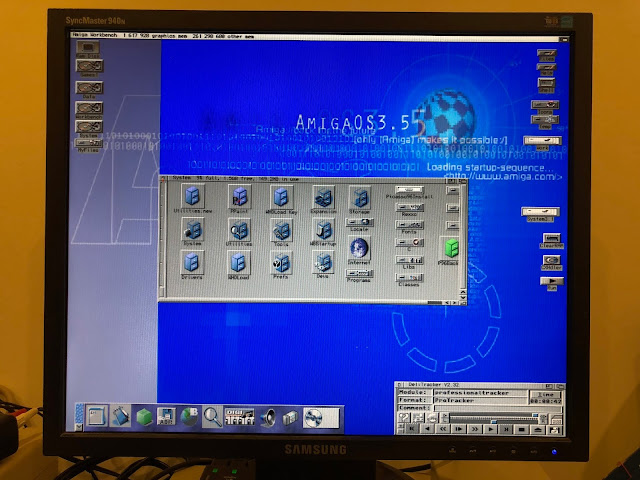Open the System drawer inside the System window

tap(192, 229)
